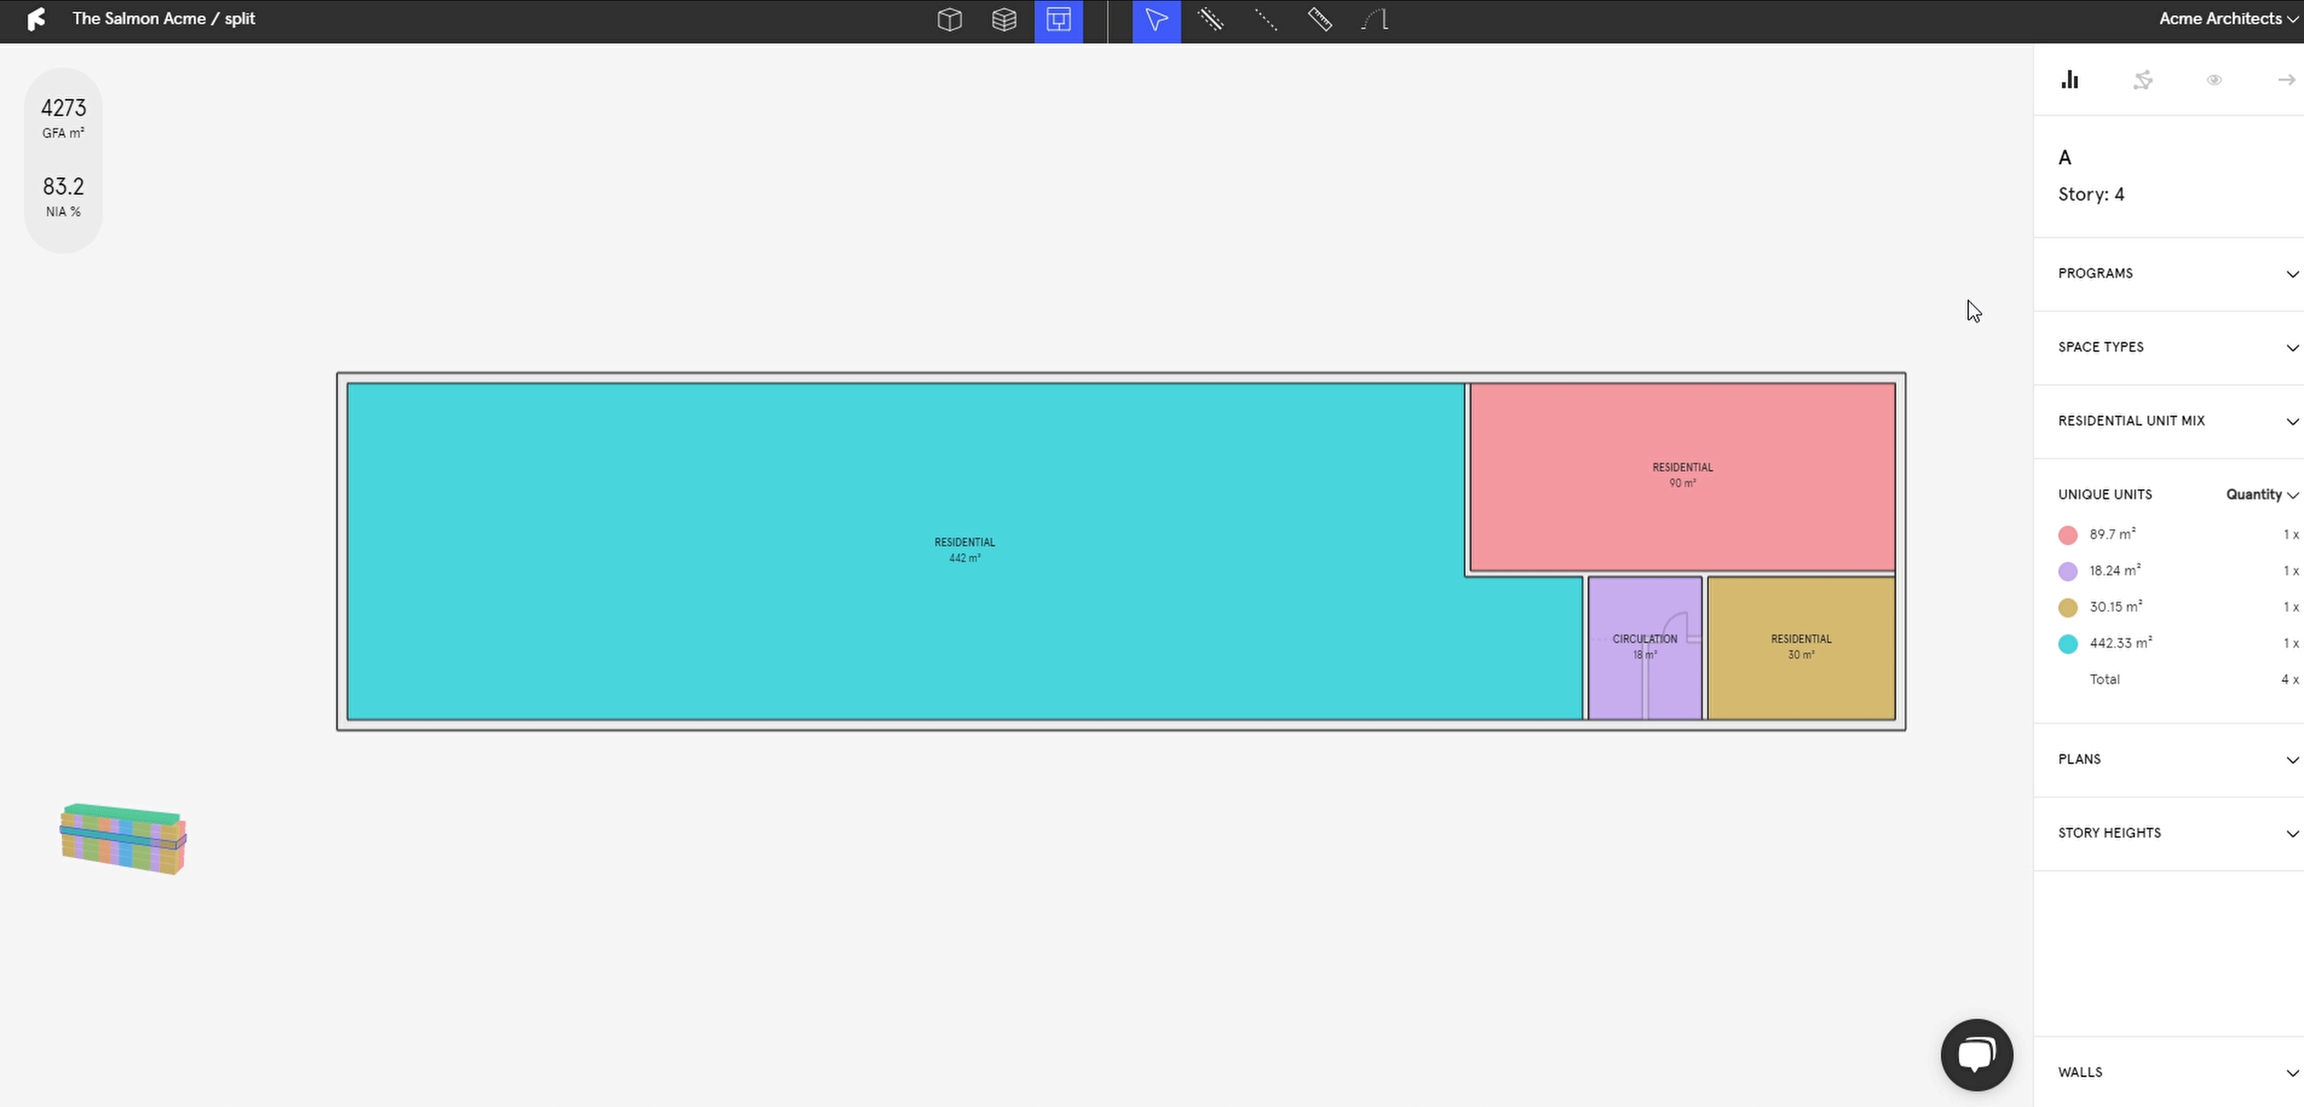This screenshot has height=1107, width=2304.
Task: Click the 3D building thumbnail preview
Action: click(x=123, y=839)
